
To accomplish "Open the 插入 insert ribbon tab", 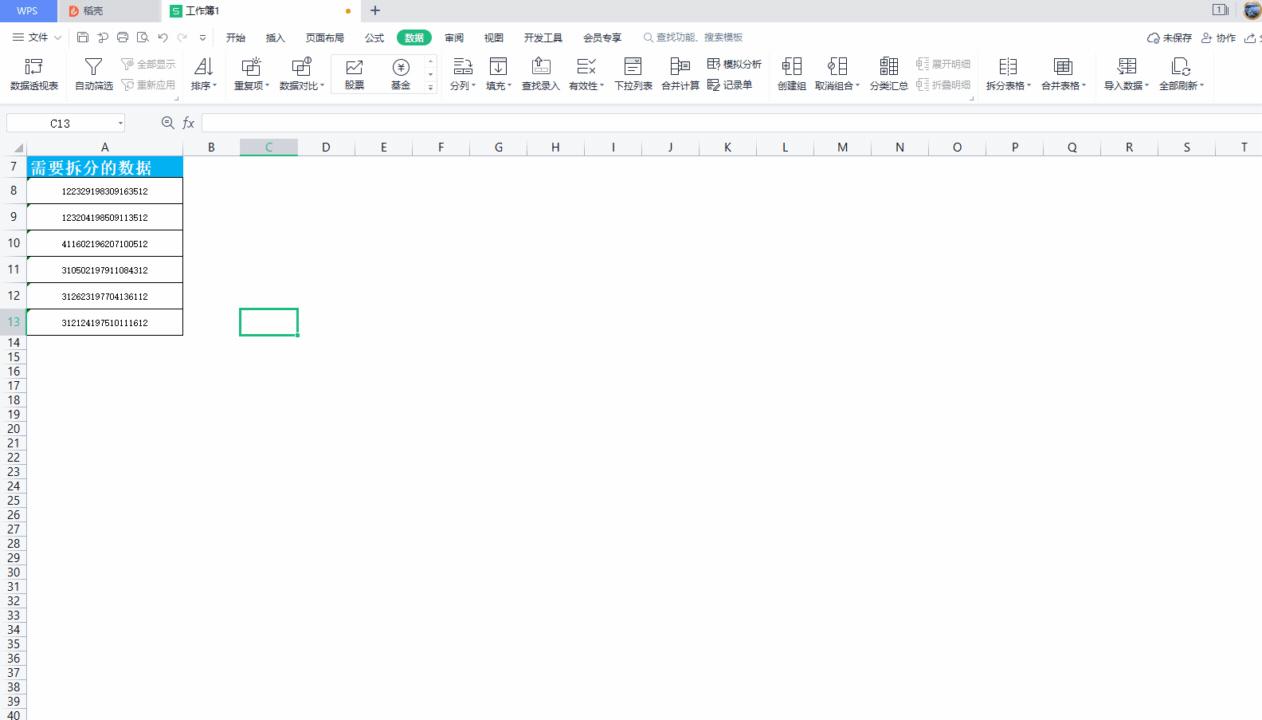I will [x=275, y=38].
